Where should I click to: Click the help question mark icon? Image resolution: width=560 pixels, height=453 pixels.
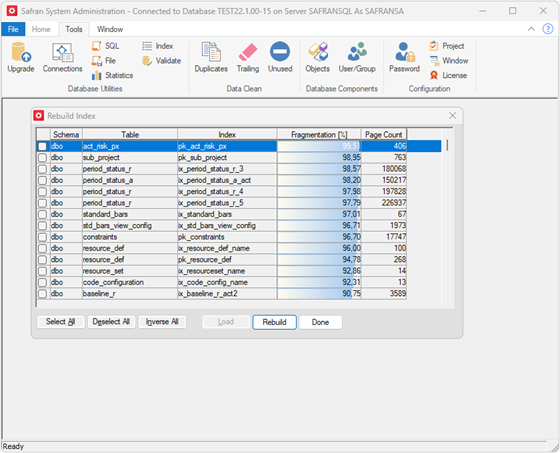tap(548, 29)
